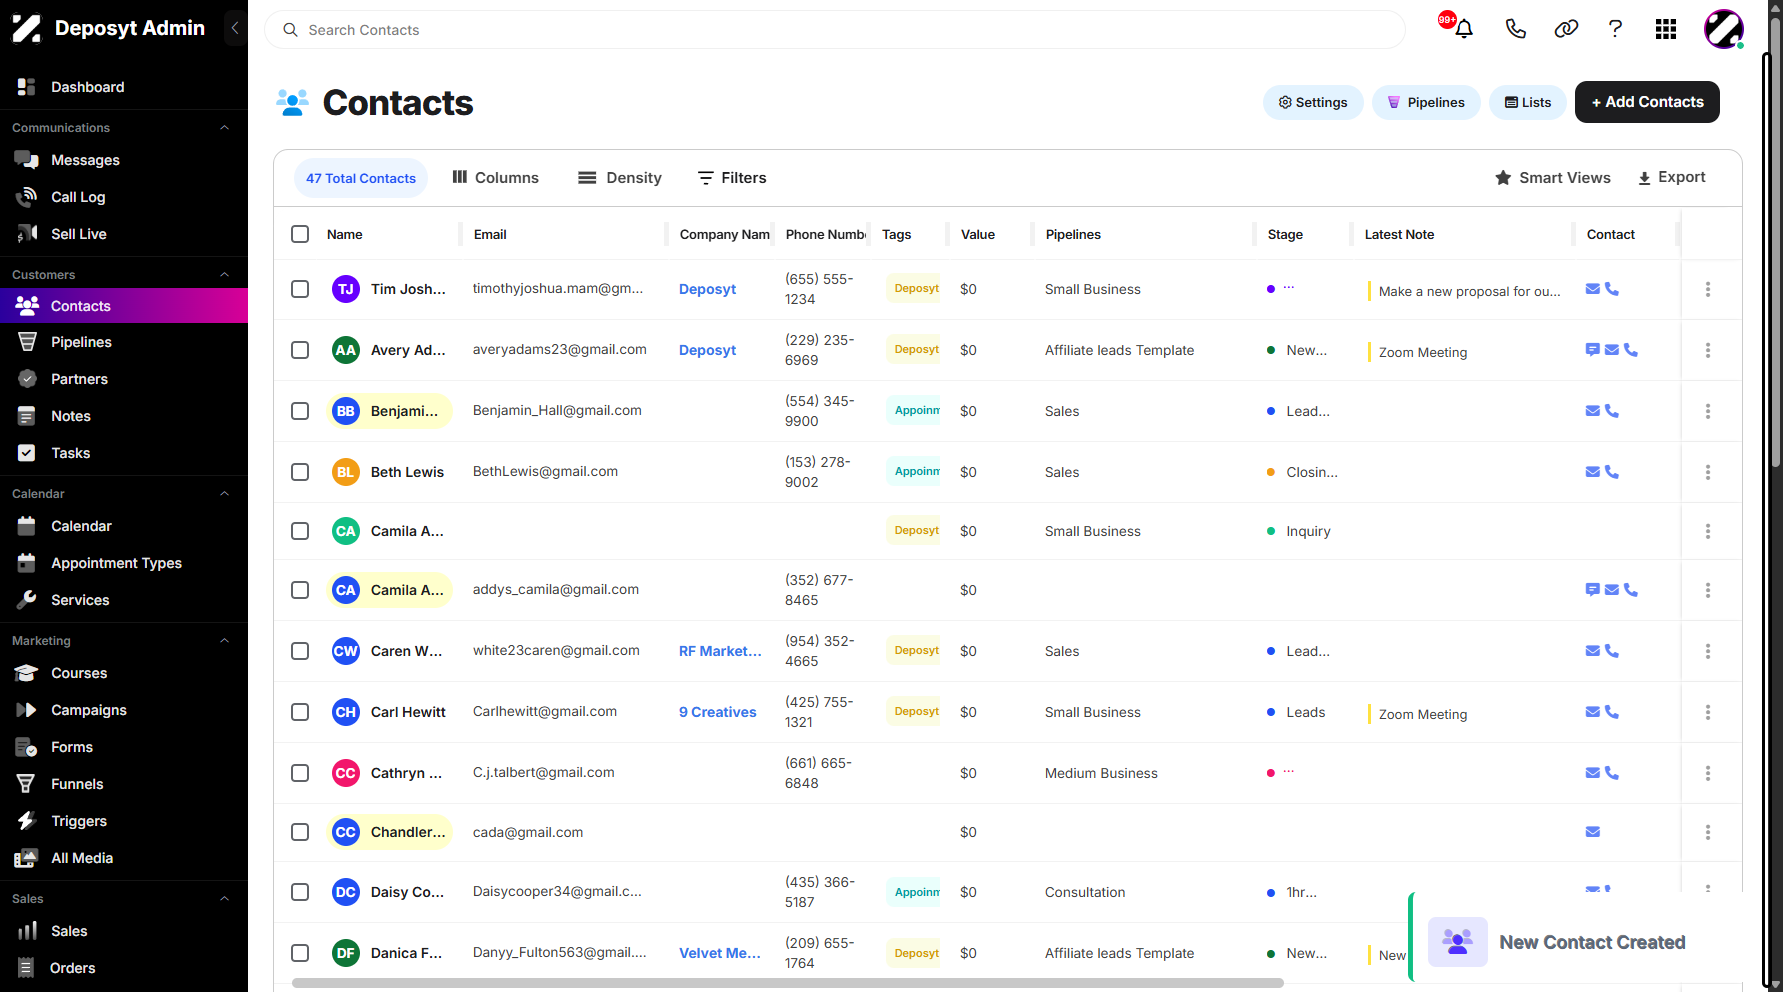Open the help question mark icon
Image resolution: width=1783 pixels, height=992 pixels.
coord(1615,29)
